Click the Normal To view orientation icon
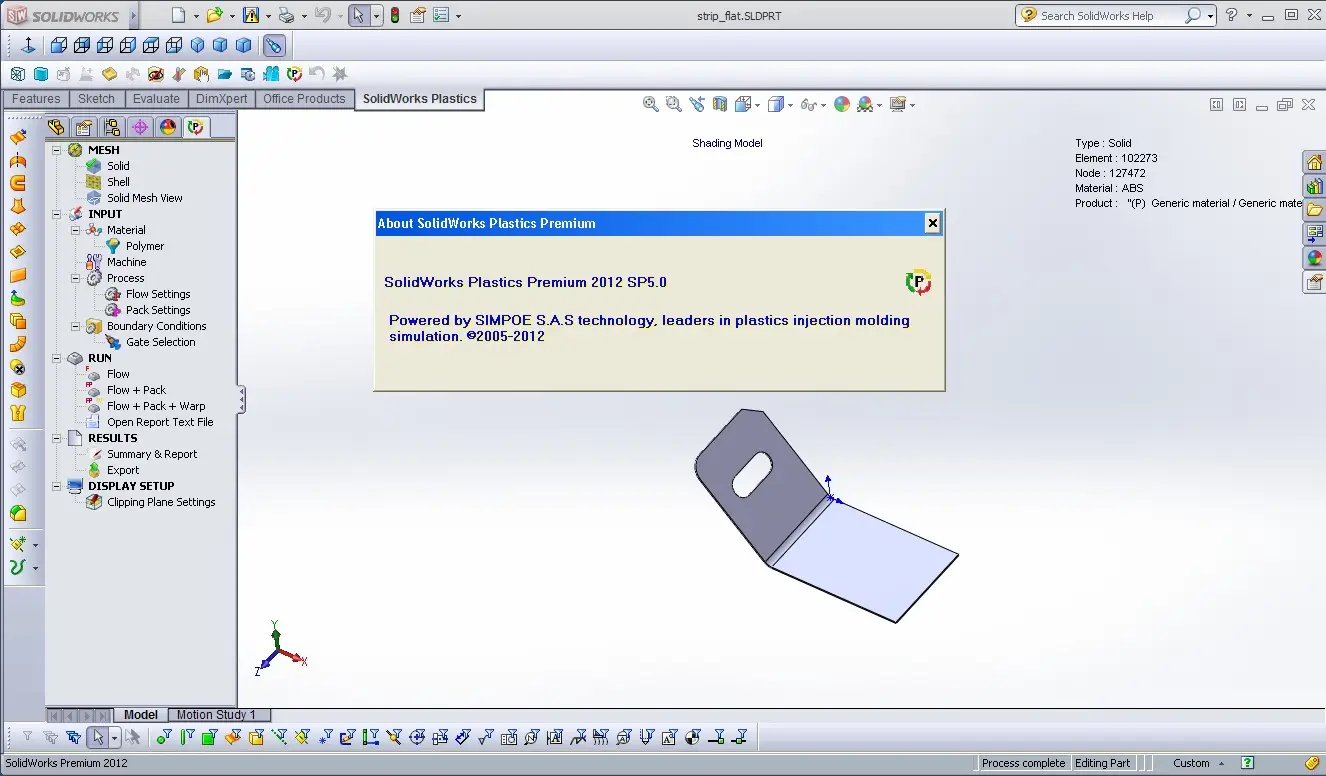The width and height of the screenshot is (1326, 776). [28, 45]
